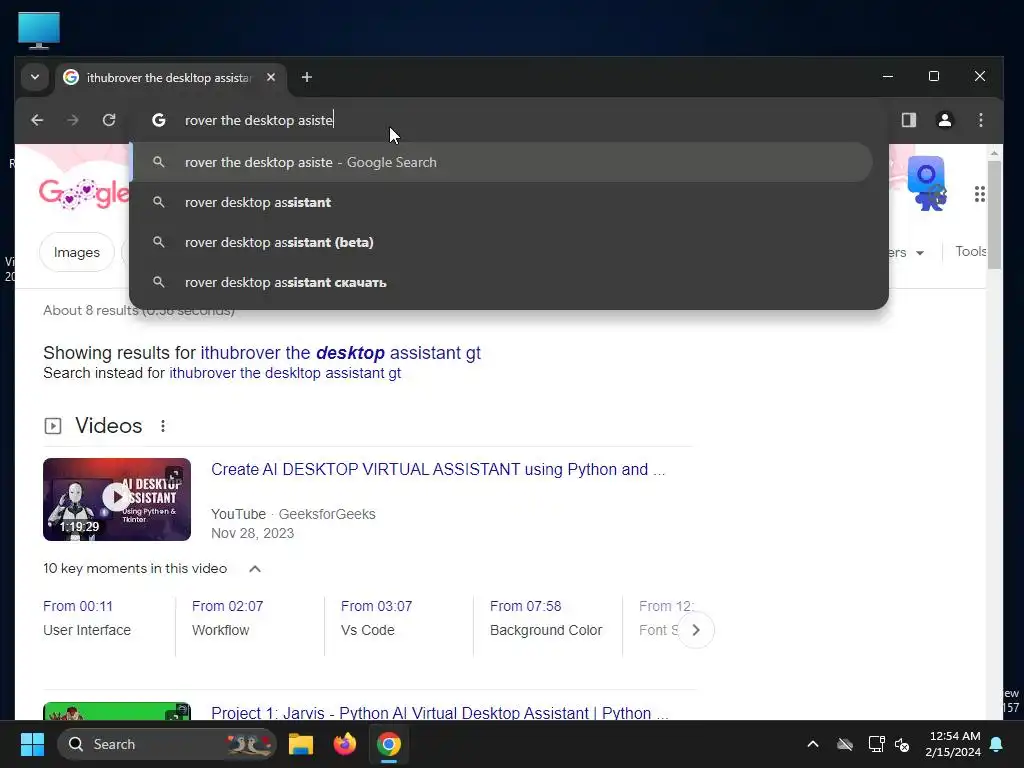Jump to 'From 00:11' User Interface moment

pyautogui.click(x=87, y=618)
